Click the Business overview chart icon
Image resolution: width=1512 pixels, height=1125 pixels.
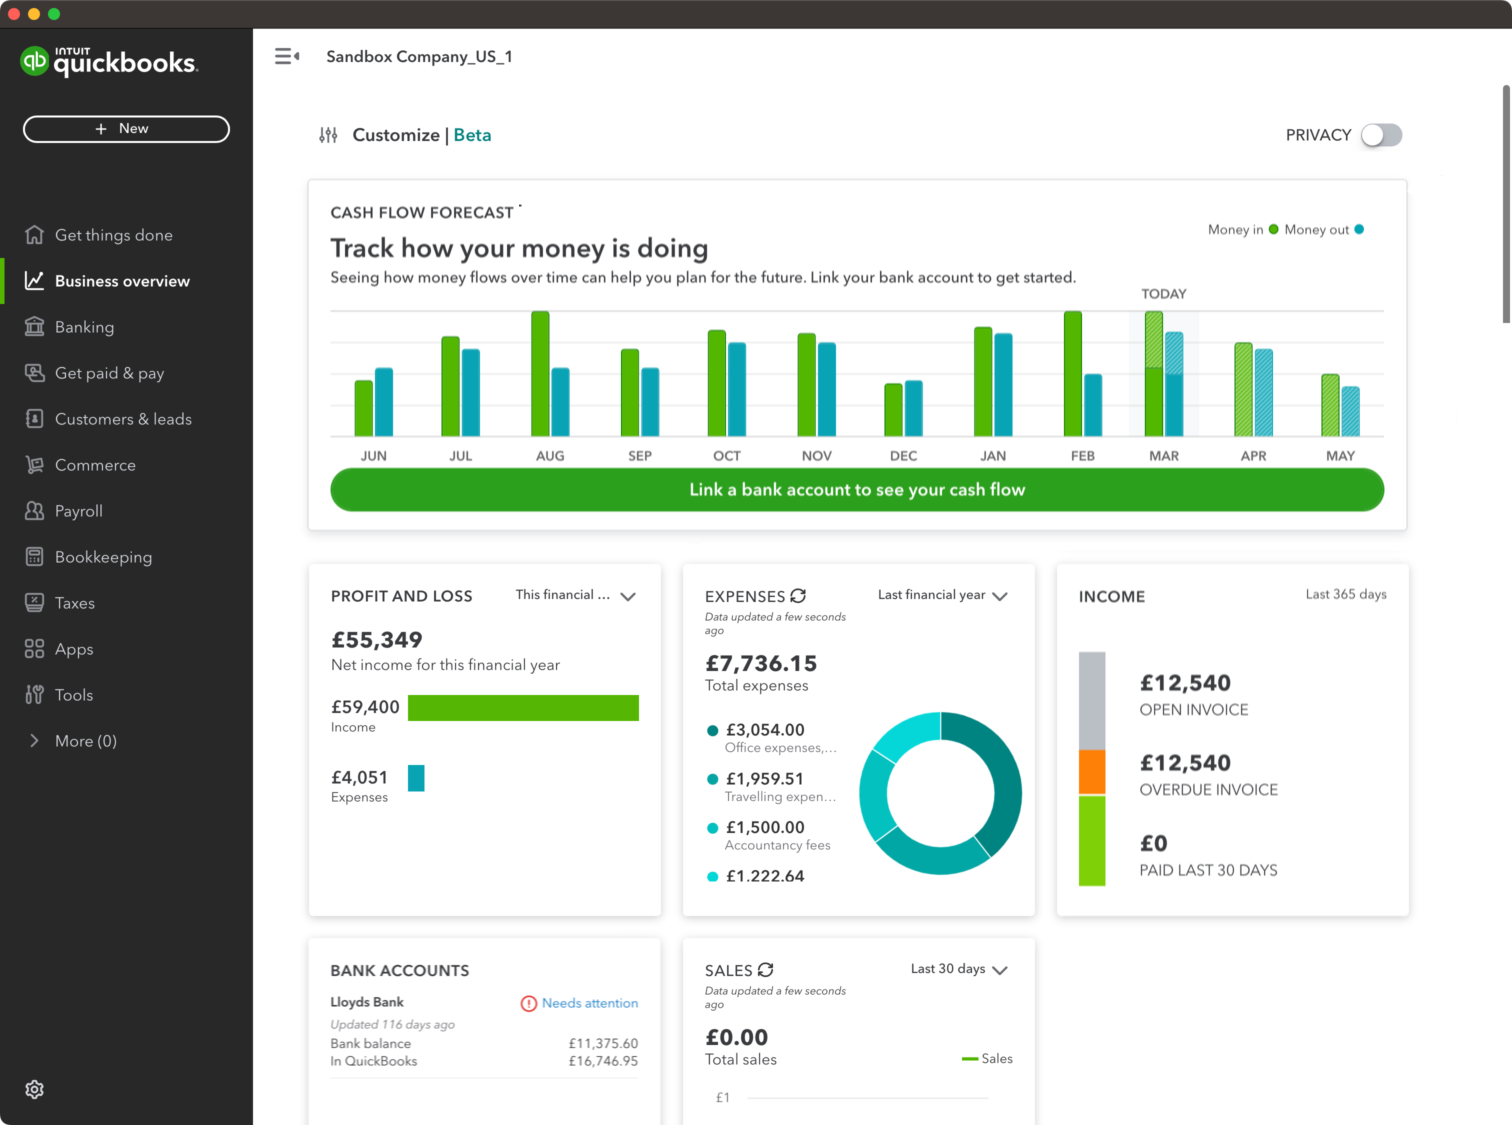pyautogui.click(x=34, y=281)
